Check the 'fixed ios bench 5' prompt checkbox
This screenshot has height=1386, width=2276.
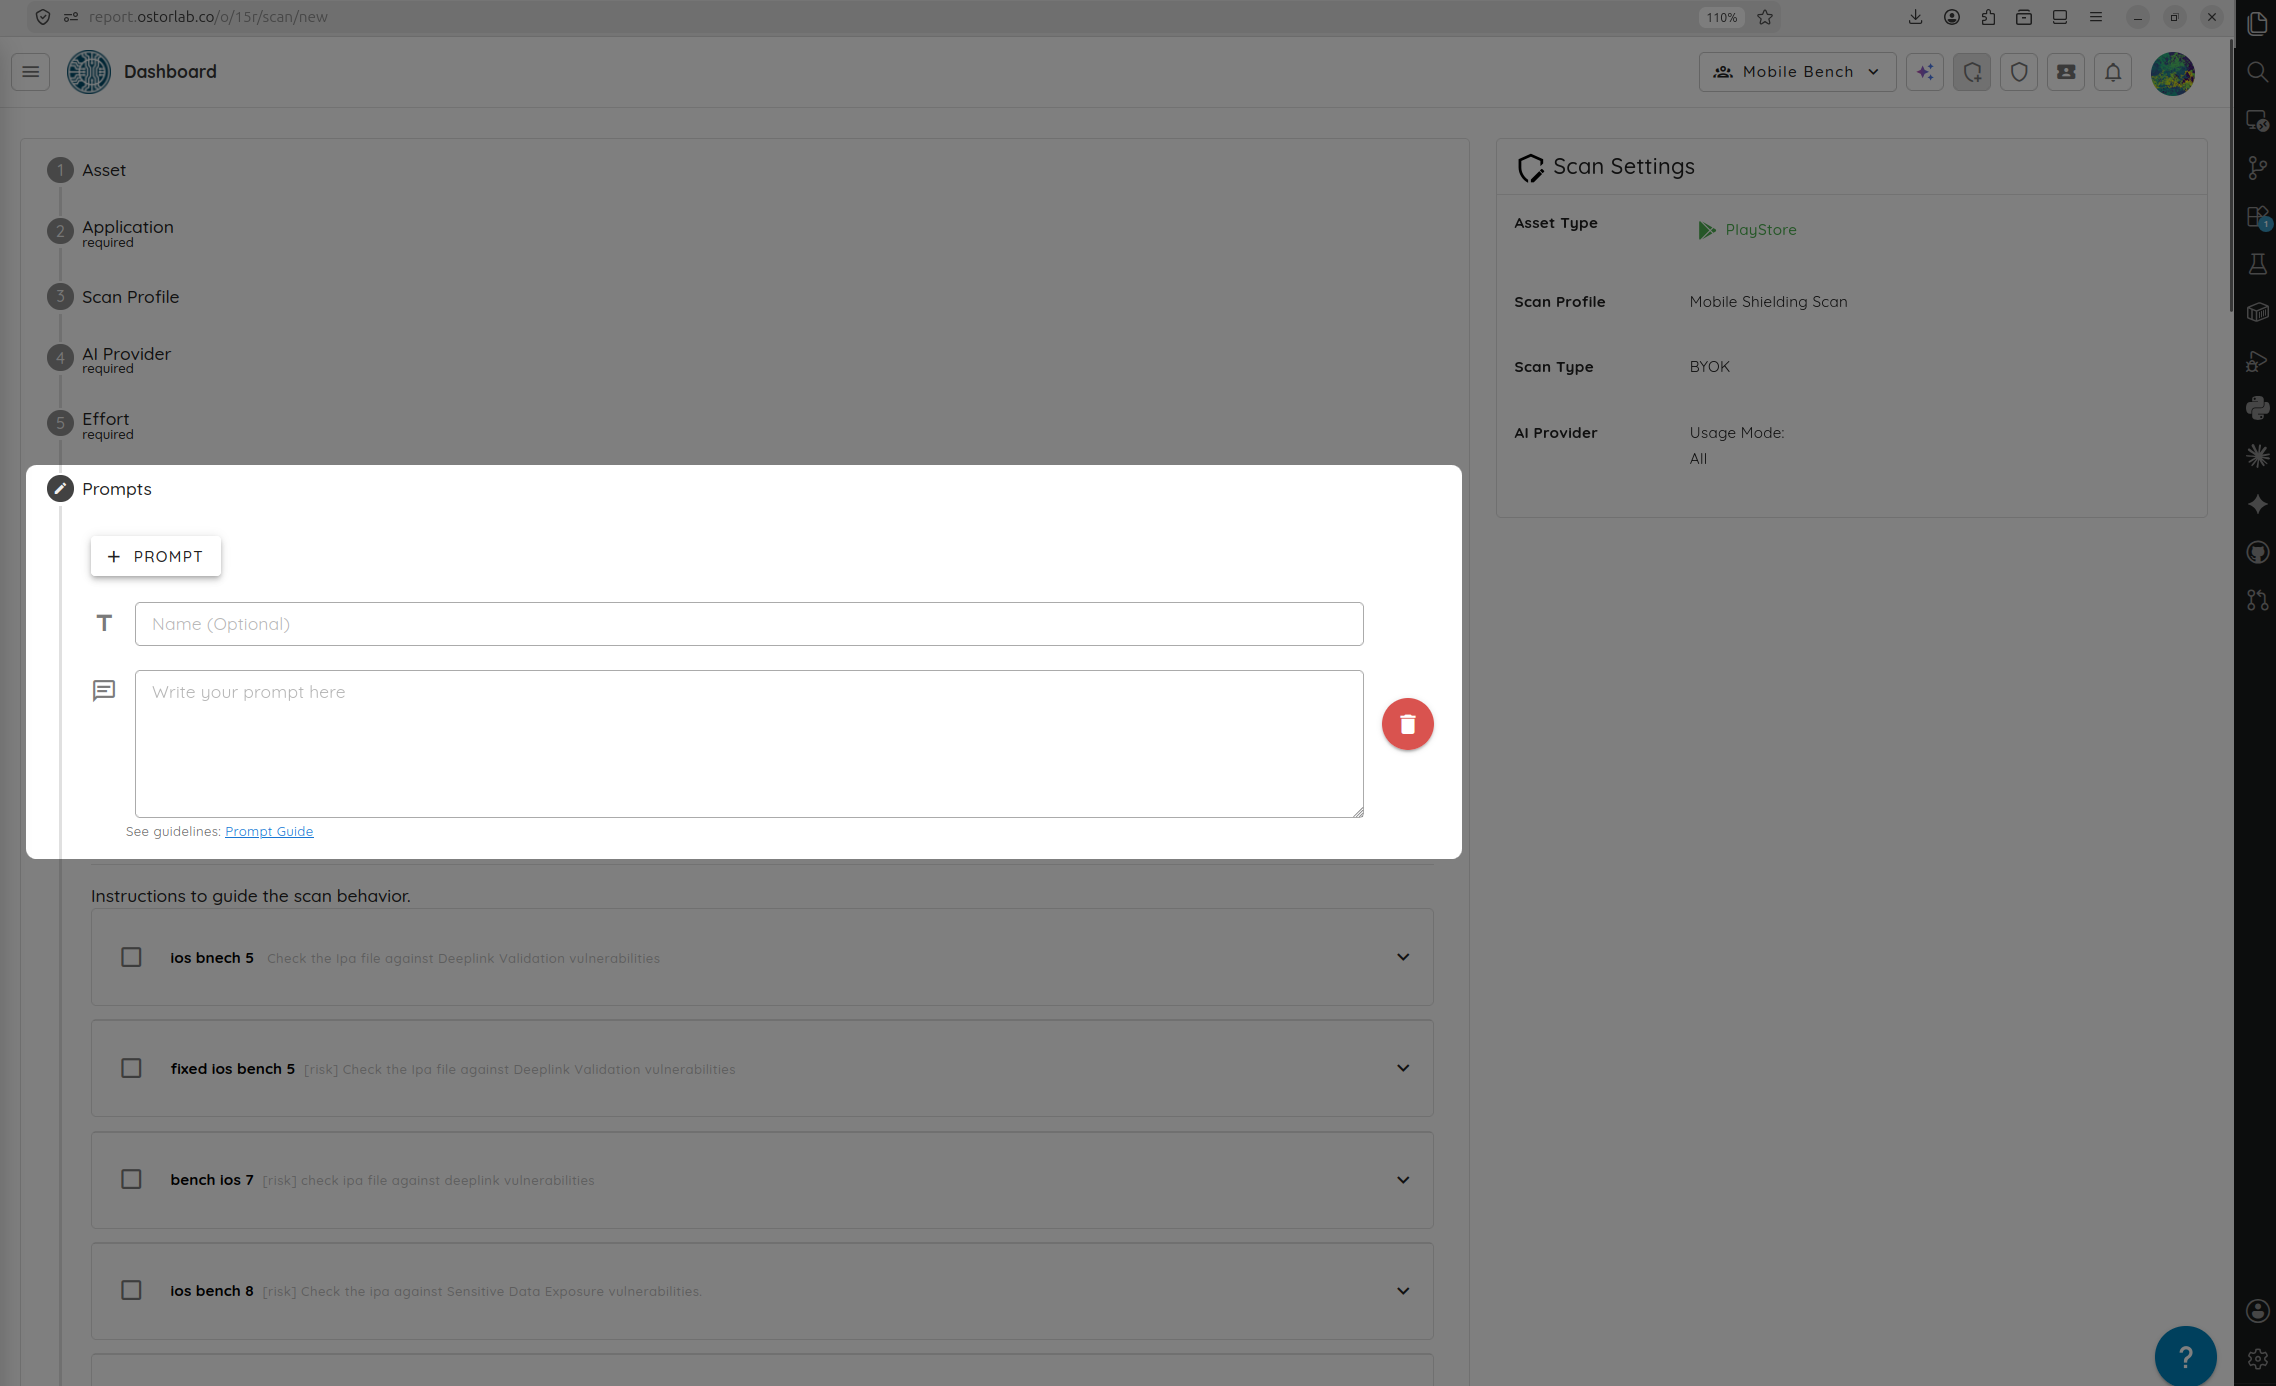[x=131, y=1068]
